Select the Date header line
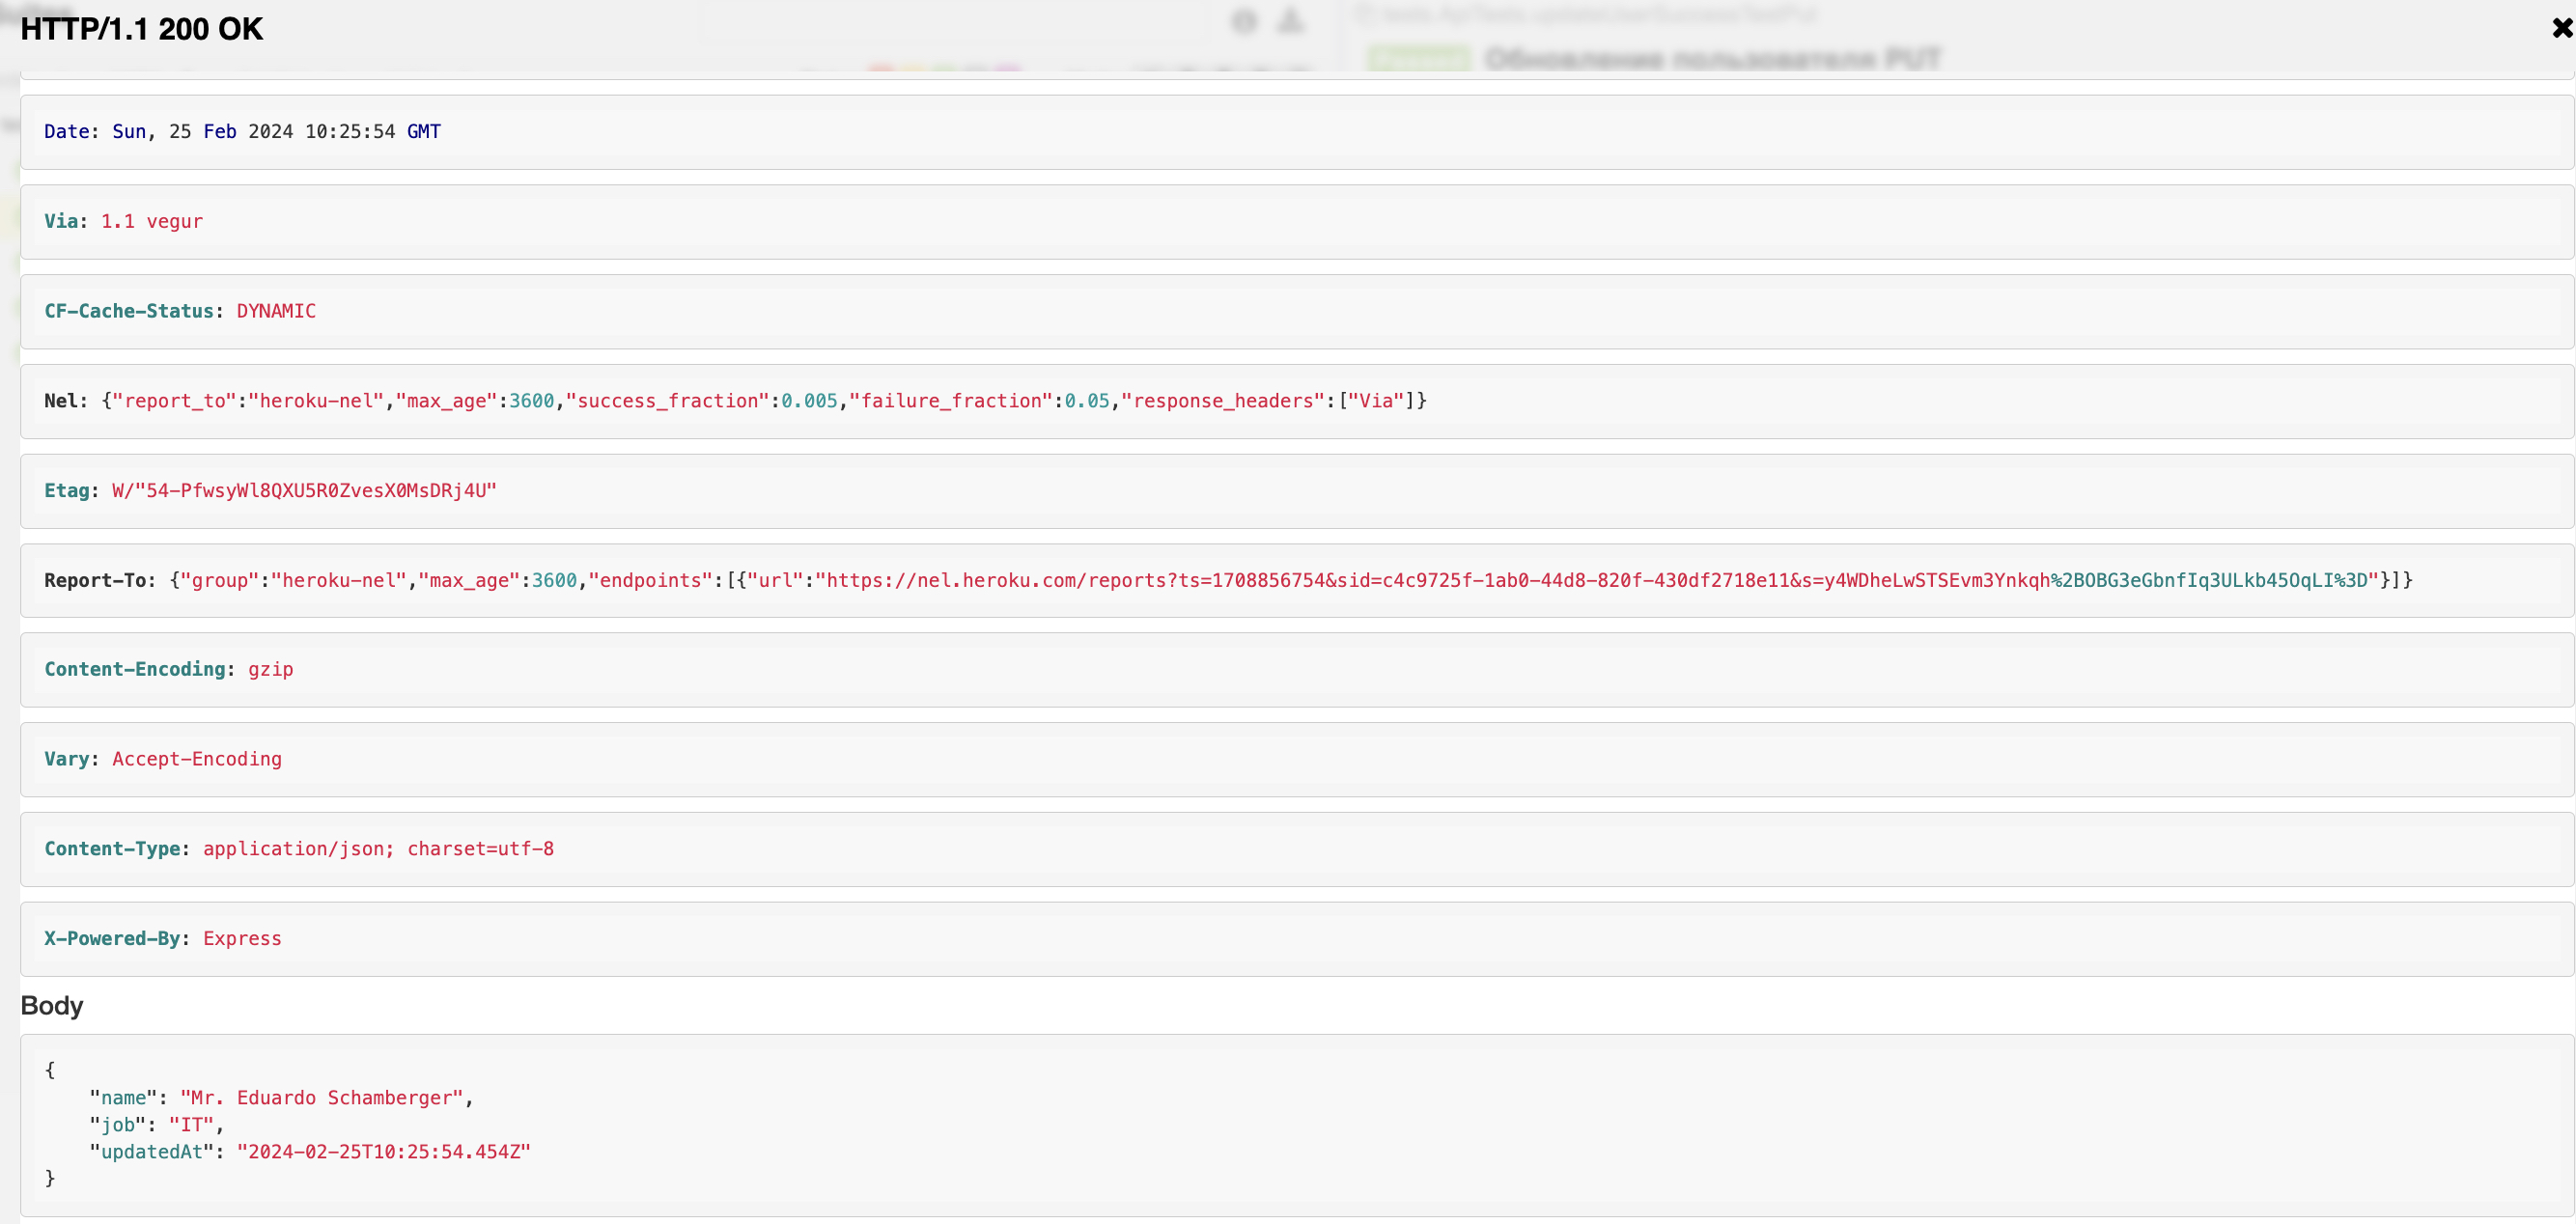The height and width of the screenshot is (1224, 2576). 242,132
